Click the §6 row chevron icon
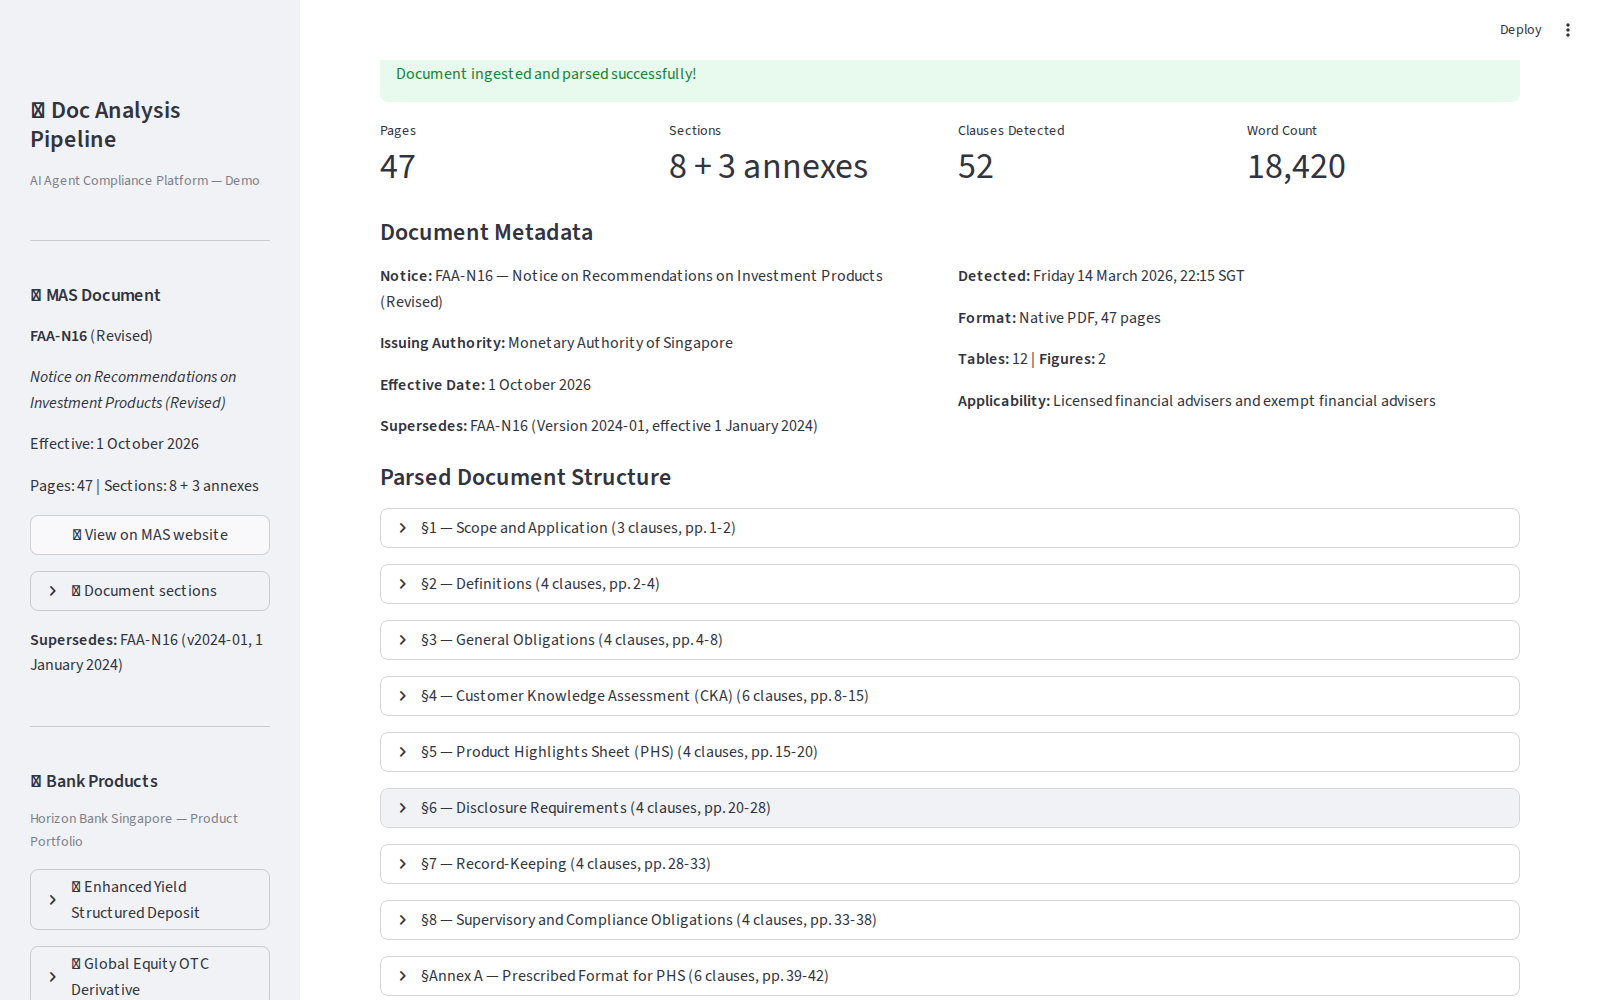Screen dimensions: 1600x1000 pos(403,808)
